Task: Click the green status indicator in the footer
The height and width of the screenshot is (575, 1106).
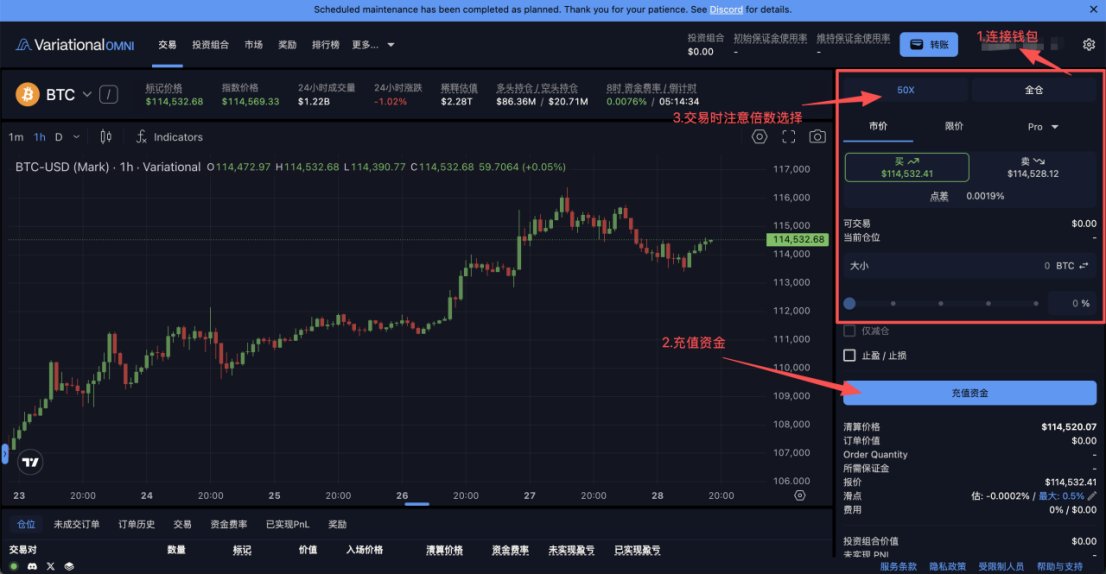Action: (x=13, y=566)
